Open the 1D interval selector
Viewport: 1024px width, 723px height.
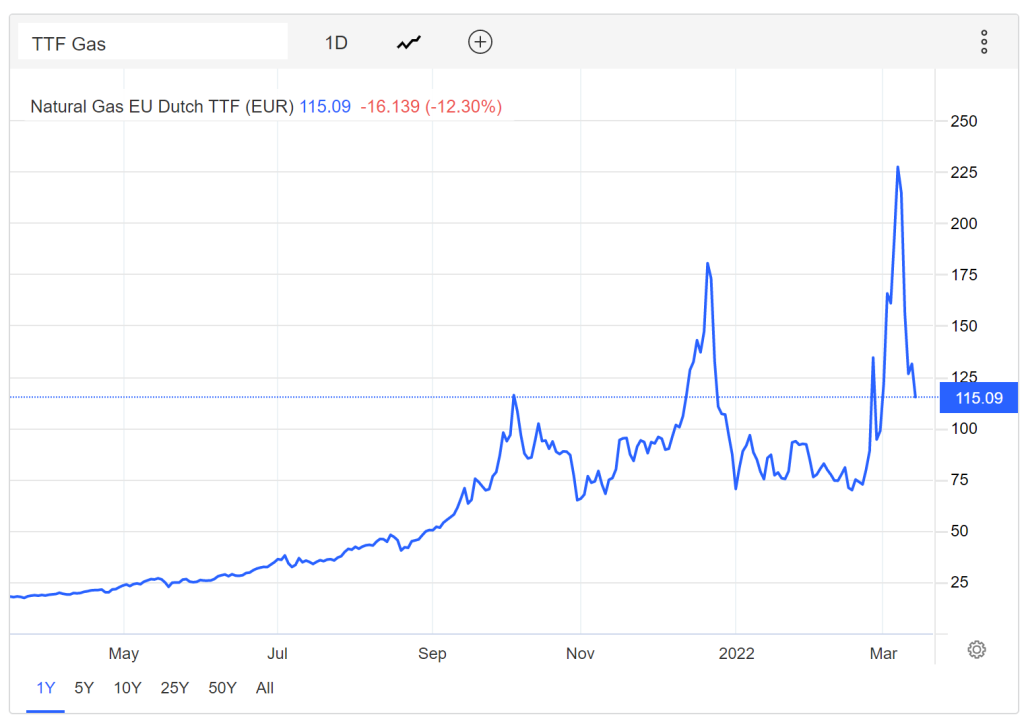[x=336, y=43]
